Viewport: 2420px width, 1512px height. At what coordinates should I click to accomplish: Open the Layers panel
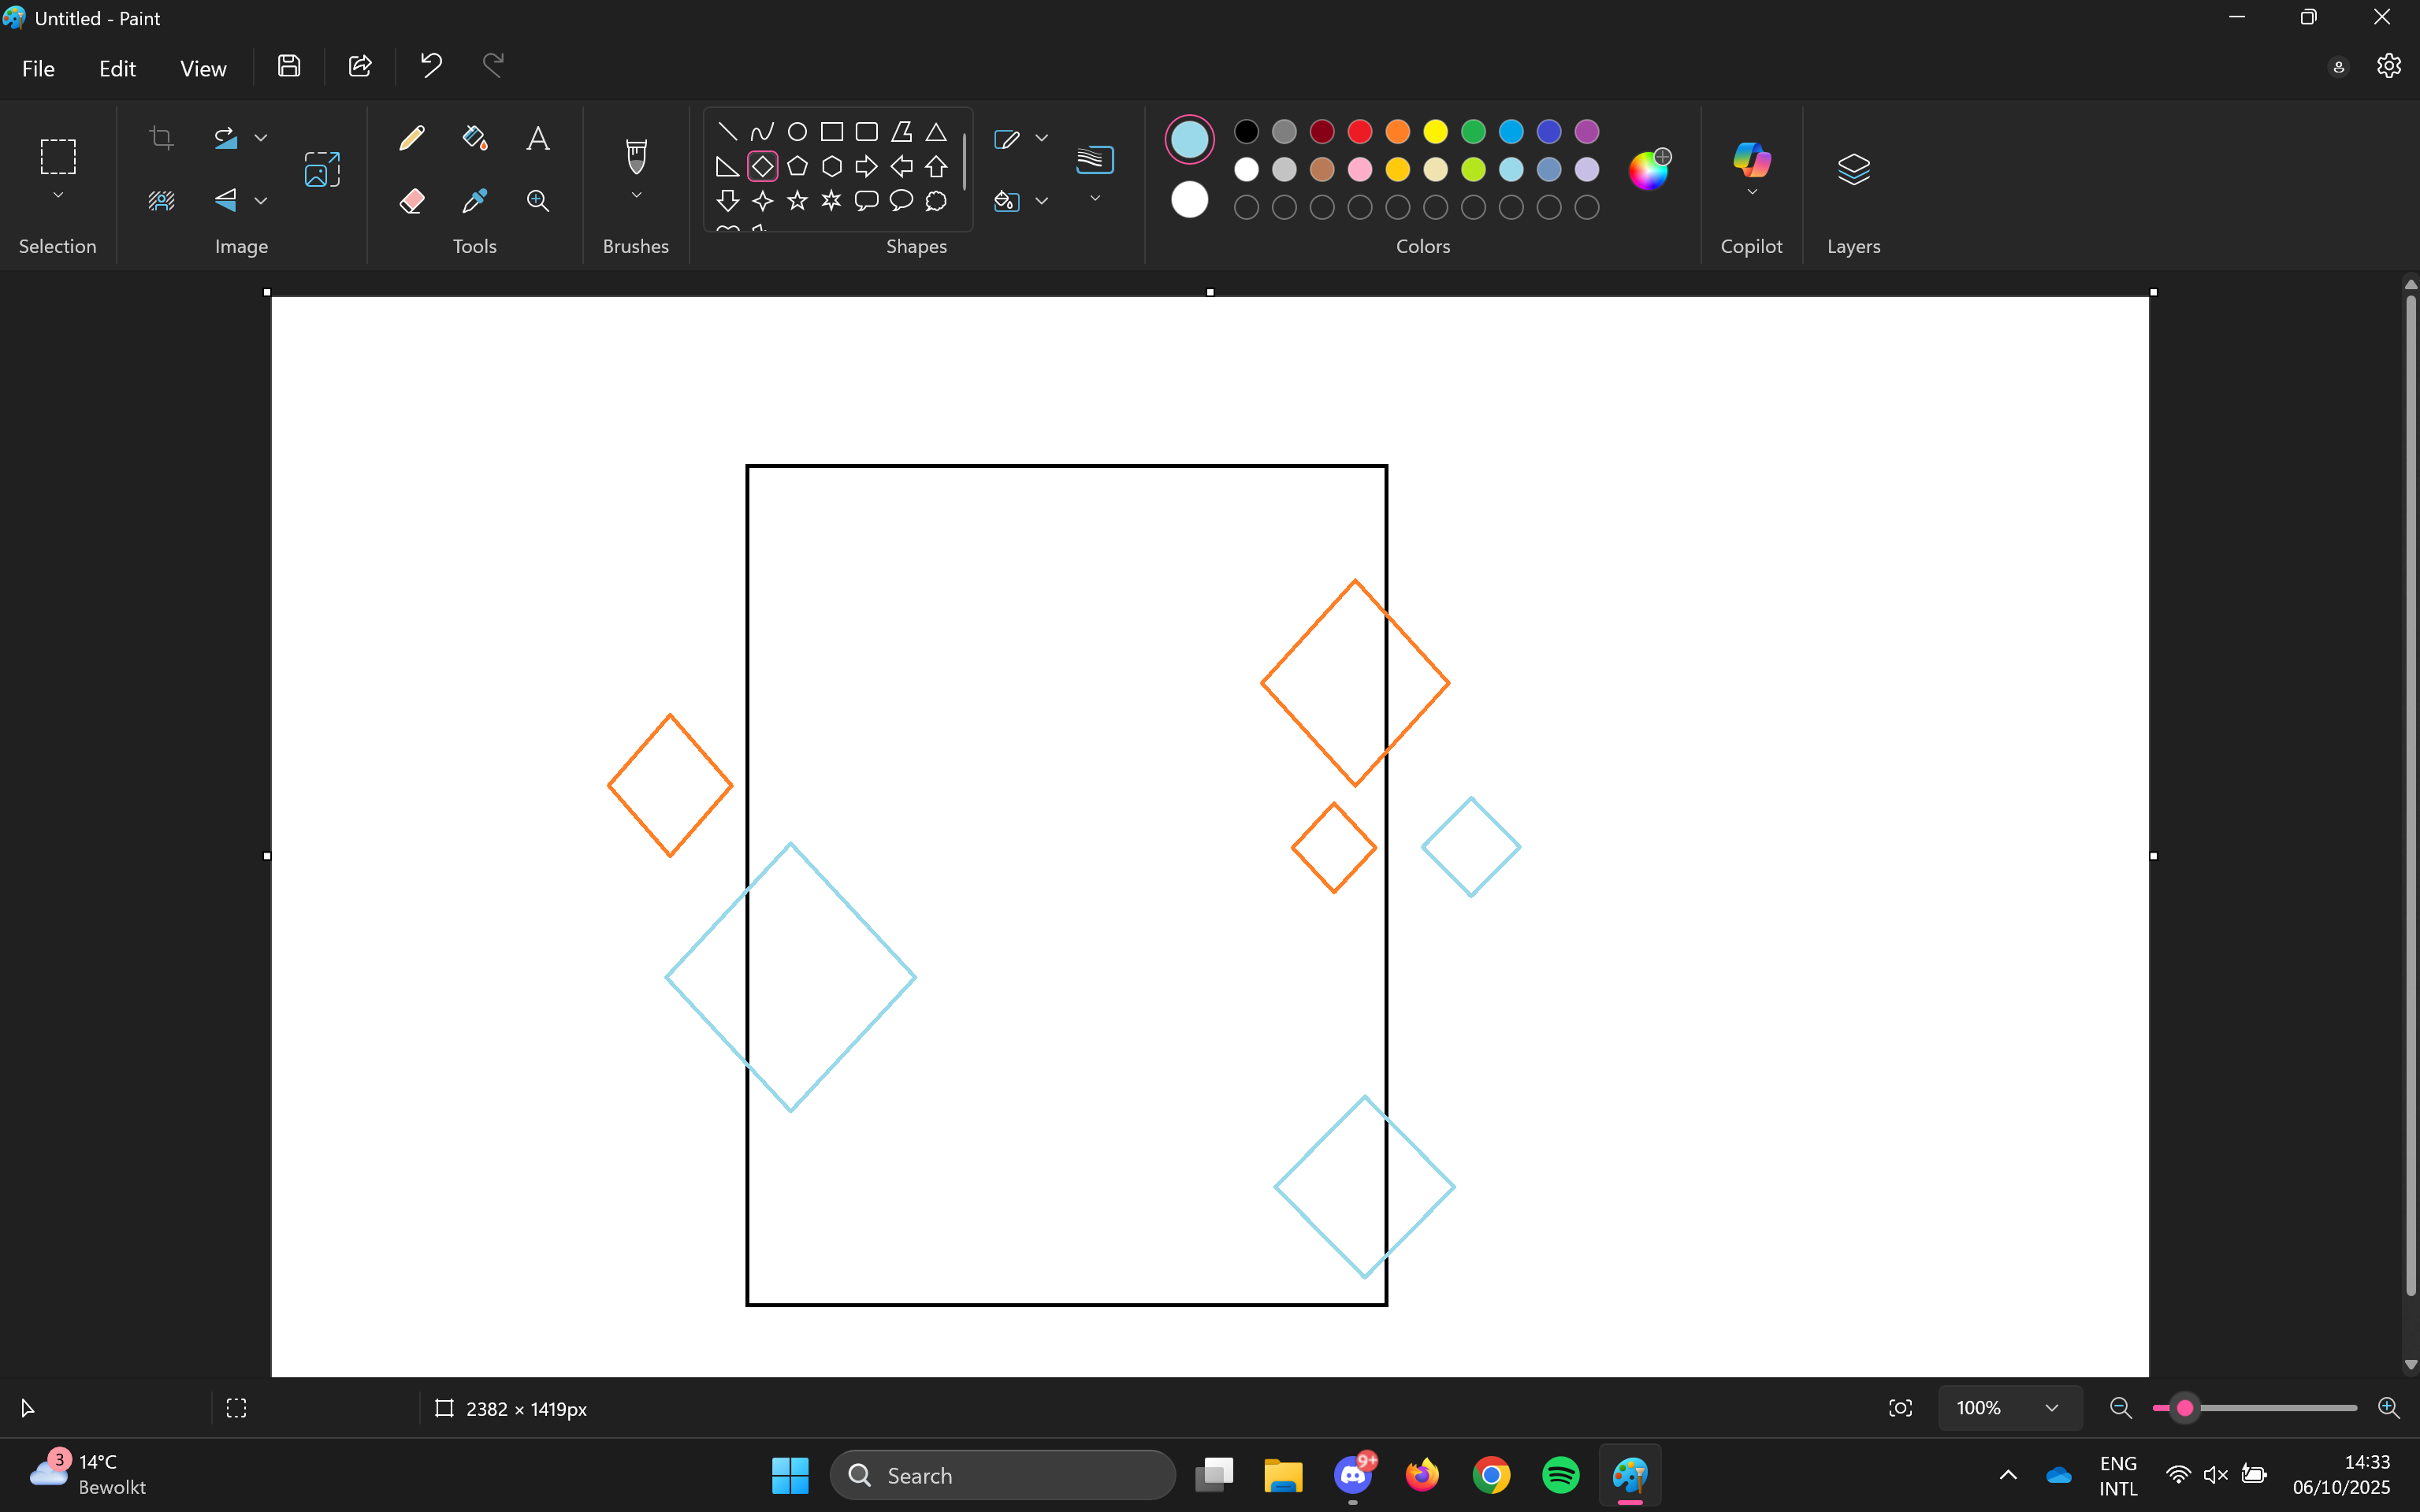pos(1853,169)
